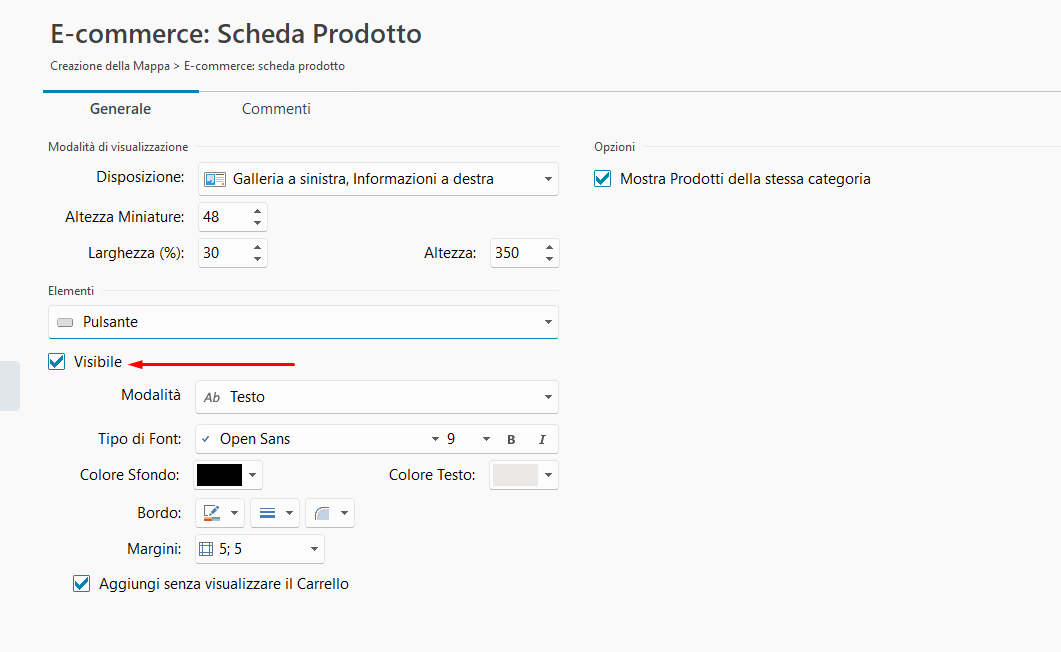Toggle bold for the button font
The width and height of the screenshot is (1061, 652).
511,439
